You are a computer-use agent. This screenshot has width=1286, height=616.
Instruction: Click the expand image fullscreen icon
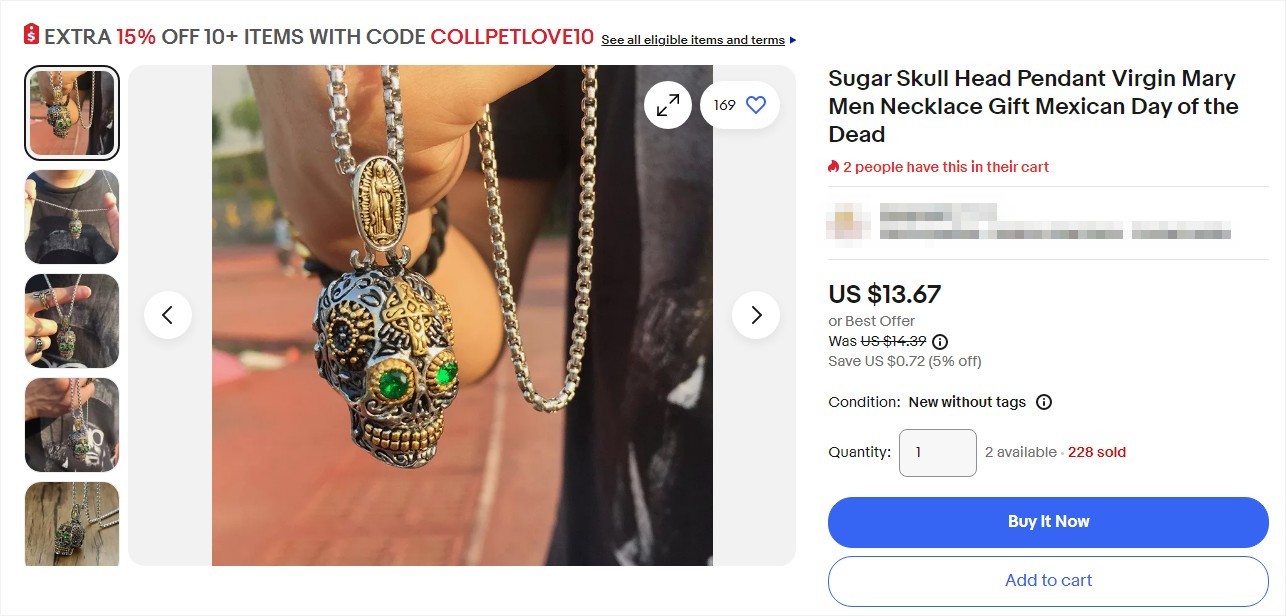668,104
